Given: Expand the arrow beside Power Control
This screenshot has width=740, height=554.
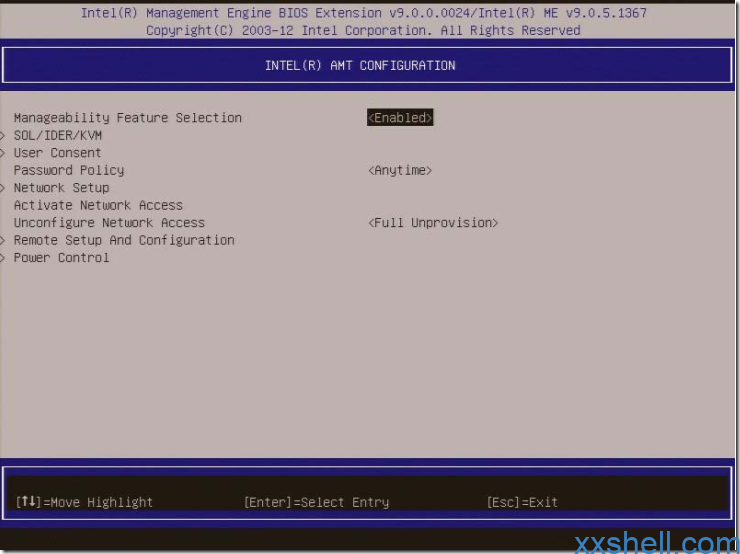Looking at the screenshot, I should (x=2, y=258).
